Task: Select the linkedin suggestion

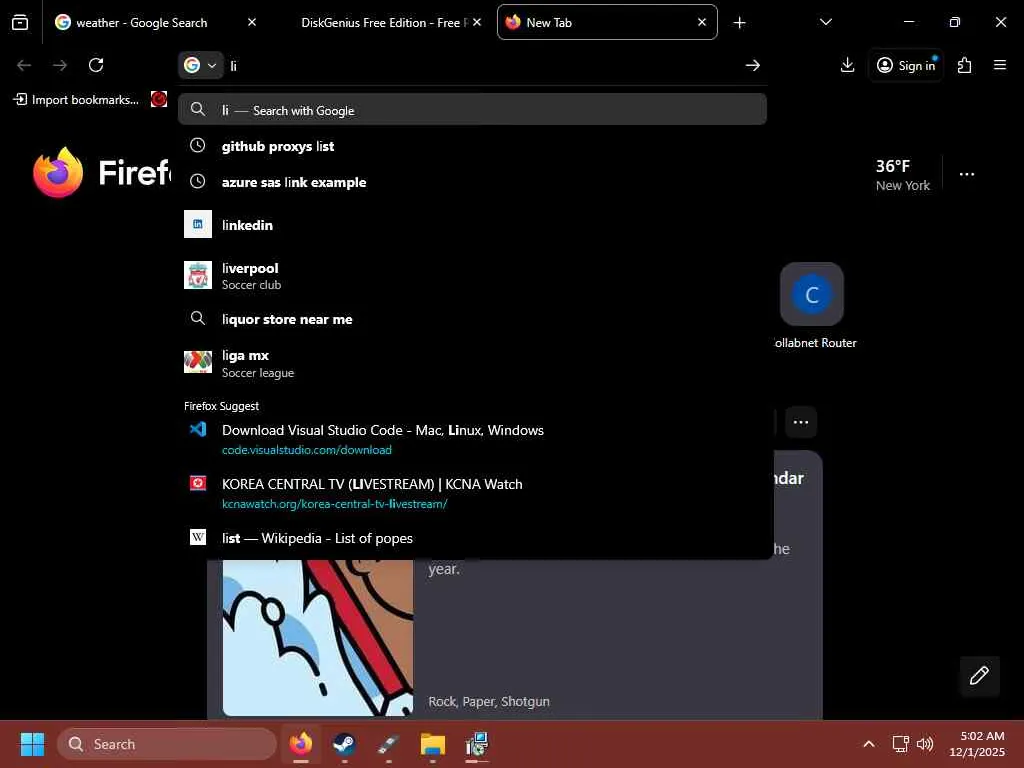Action: [472, 225]
